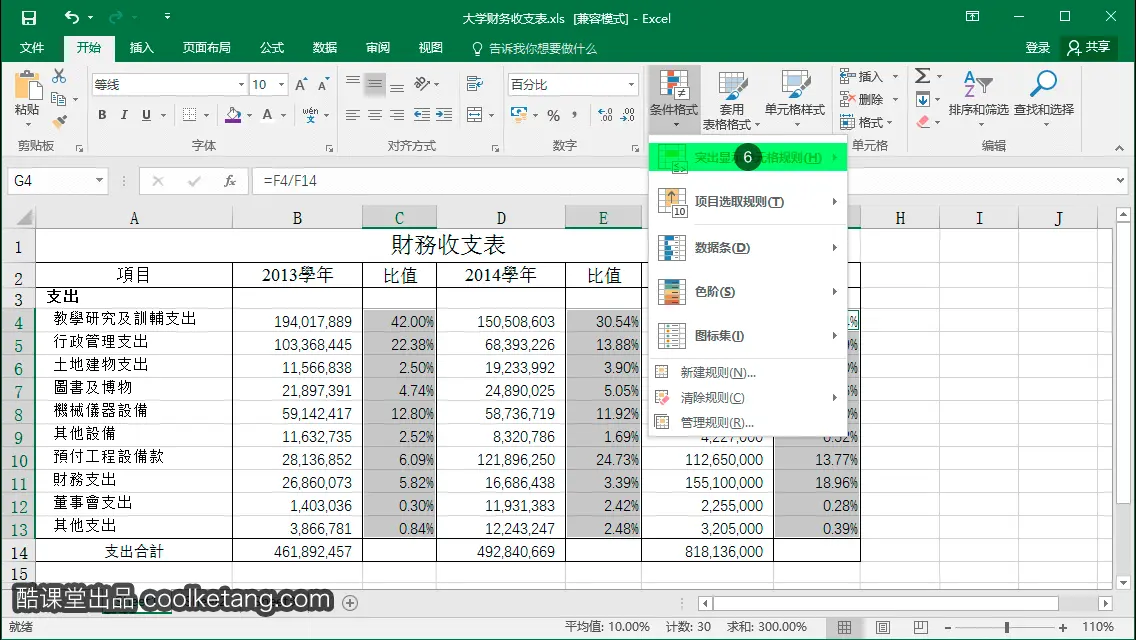Click the Fill down icon

[922, 99]
